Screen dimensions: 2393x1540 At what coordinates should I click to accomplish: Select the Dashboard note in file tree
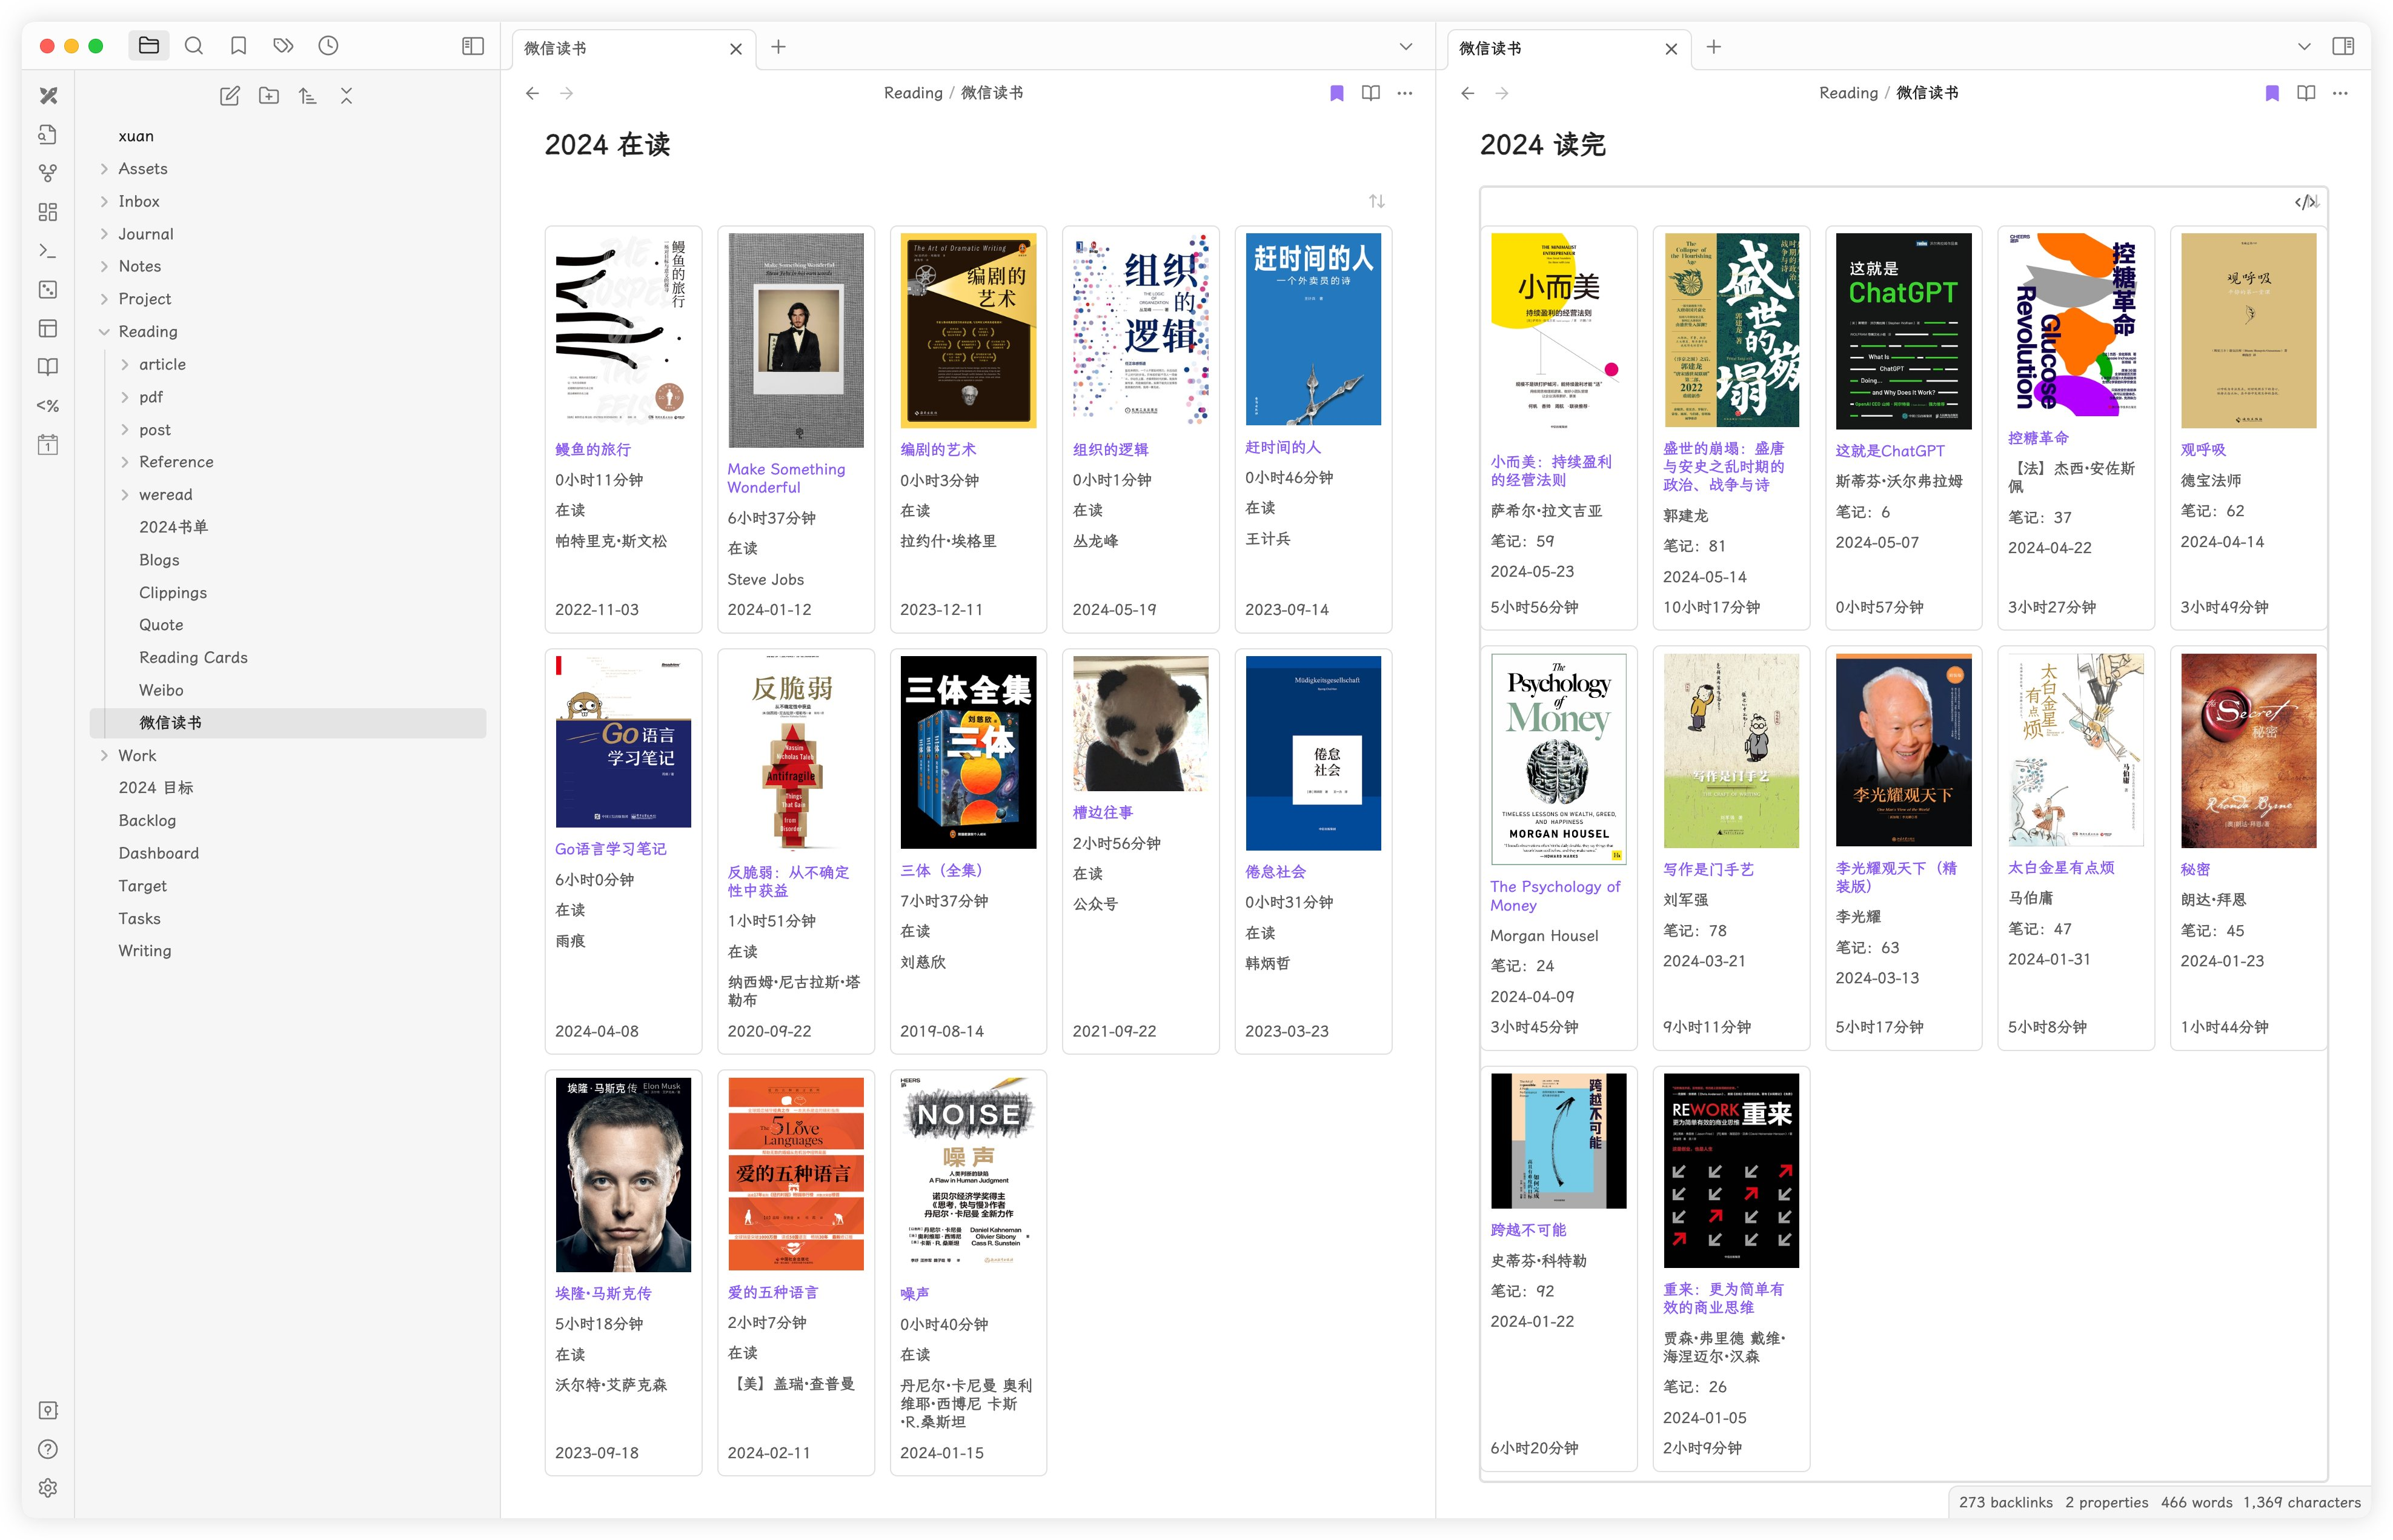(159, 853)
